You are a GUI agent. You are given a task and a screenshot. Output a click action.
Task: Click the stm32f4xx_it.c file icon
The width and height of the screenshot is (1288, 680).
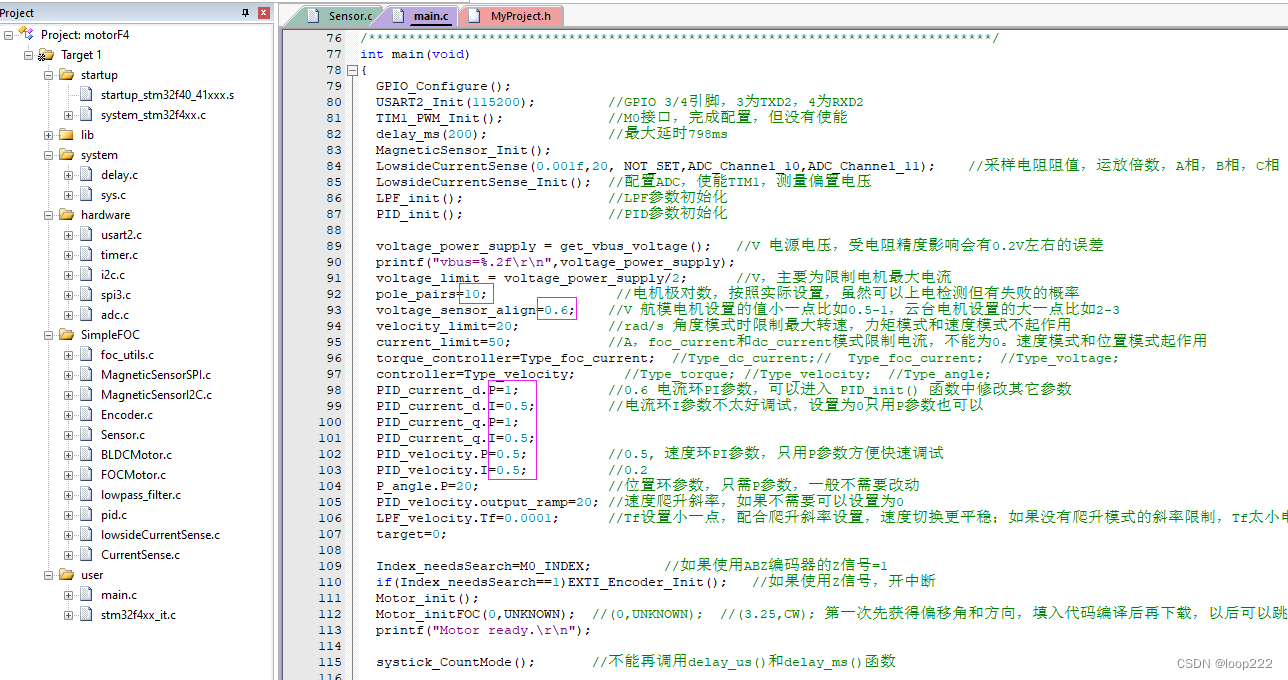pyautogui.click(x=87, y=615)
